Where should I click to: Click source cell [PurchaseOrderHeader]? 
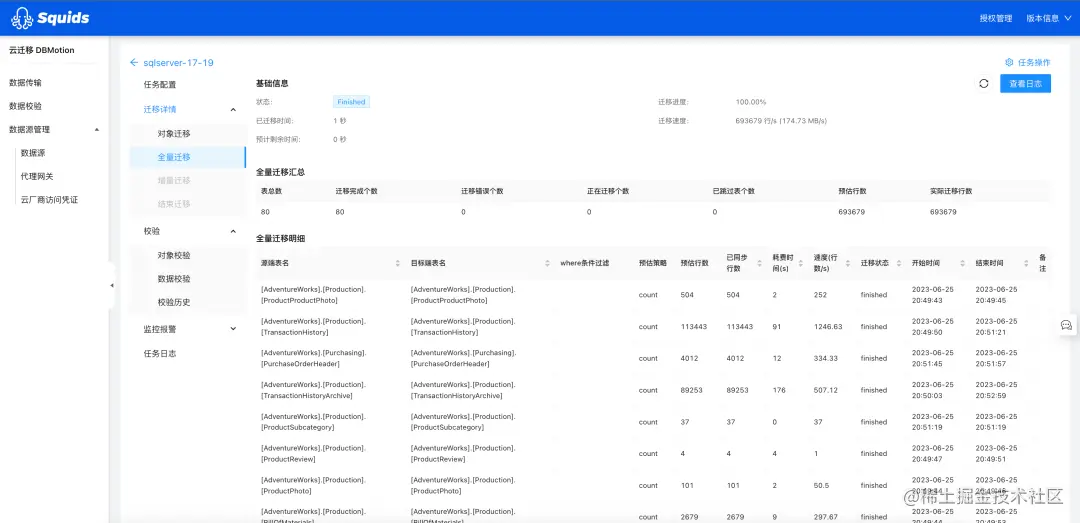pyautogui.click(x=313, y=358)
